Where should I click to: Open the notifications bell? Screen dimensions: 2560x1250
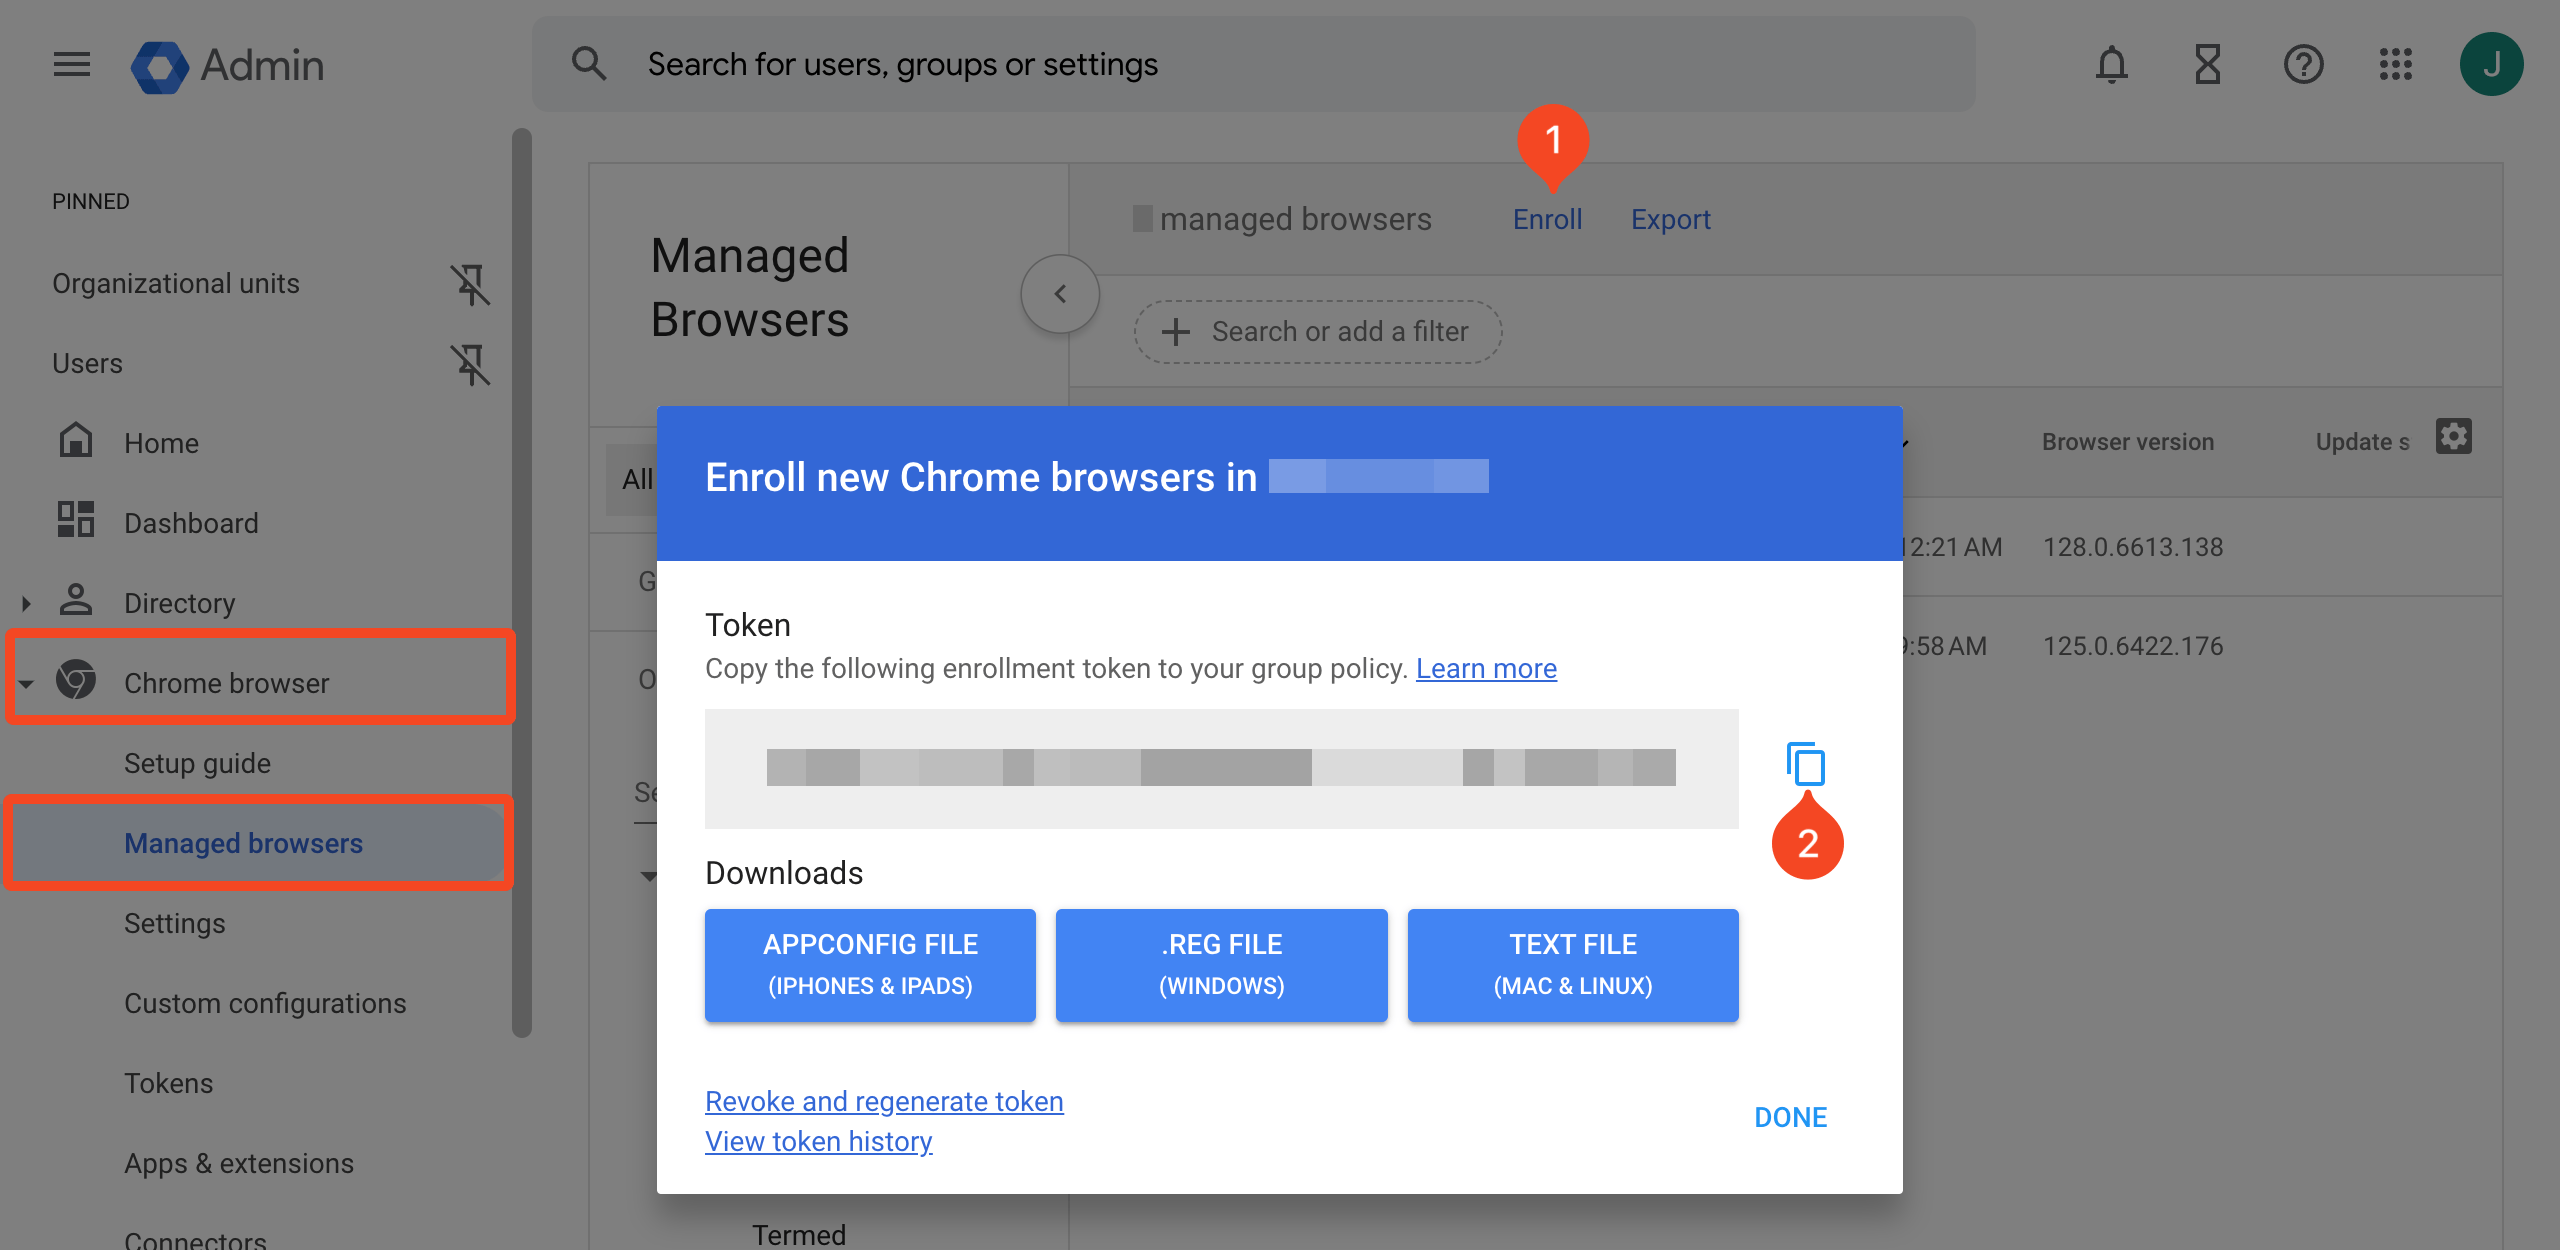2111,65
